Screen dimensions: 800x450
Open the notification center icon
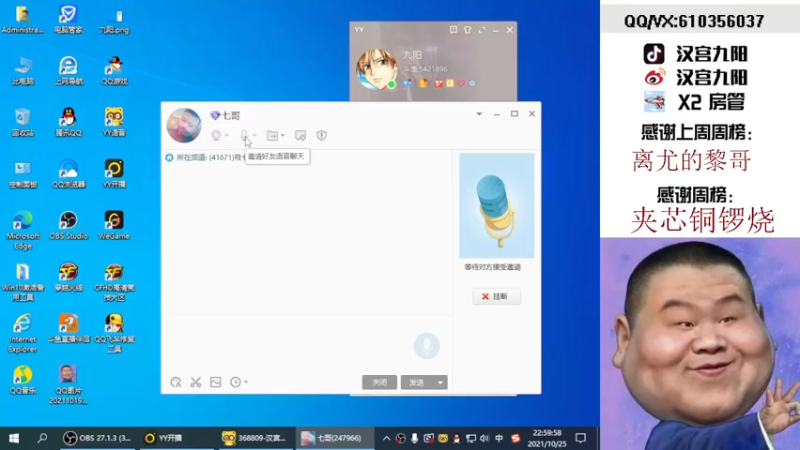tap(581, 438)
